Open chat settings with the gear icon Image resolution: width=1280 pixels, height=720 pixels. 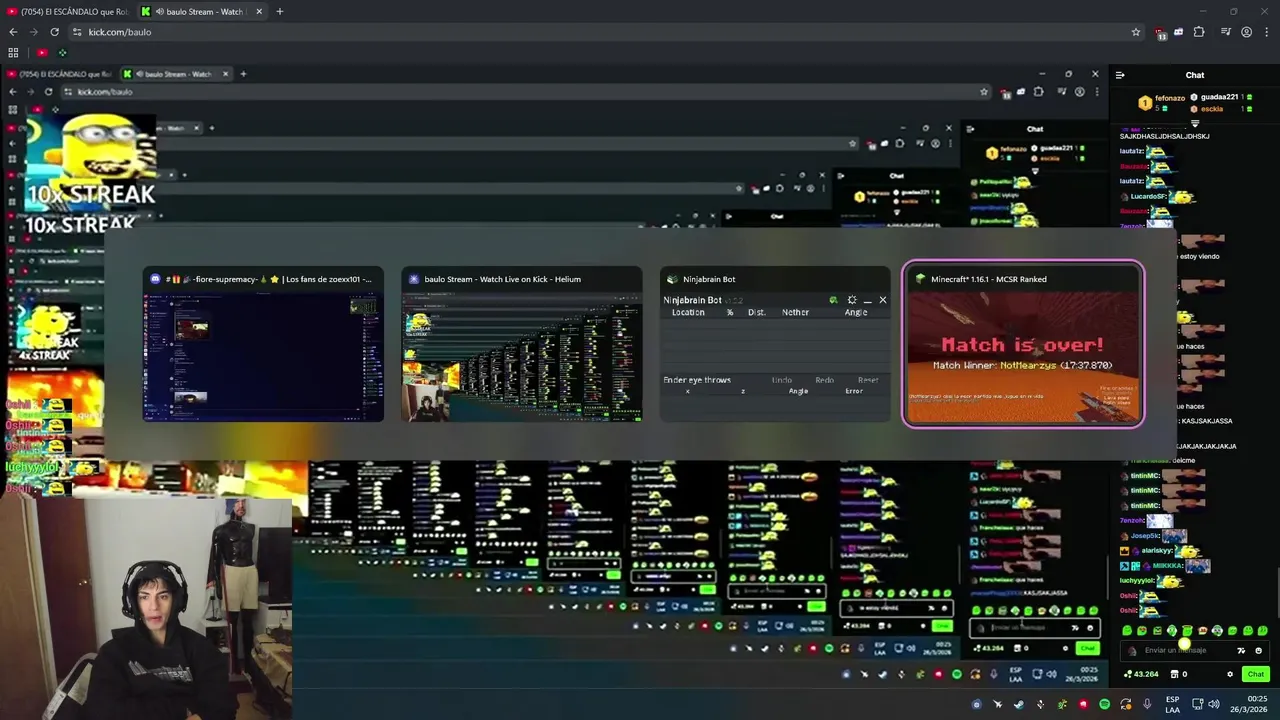1230,674
